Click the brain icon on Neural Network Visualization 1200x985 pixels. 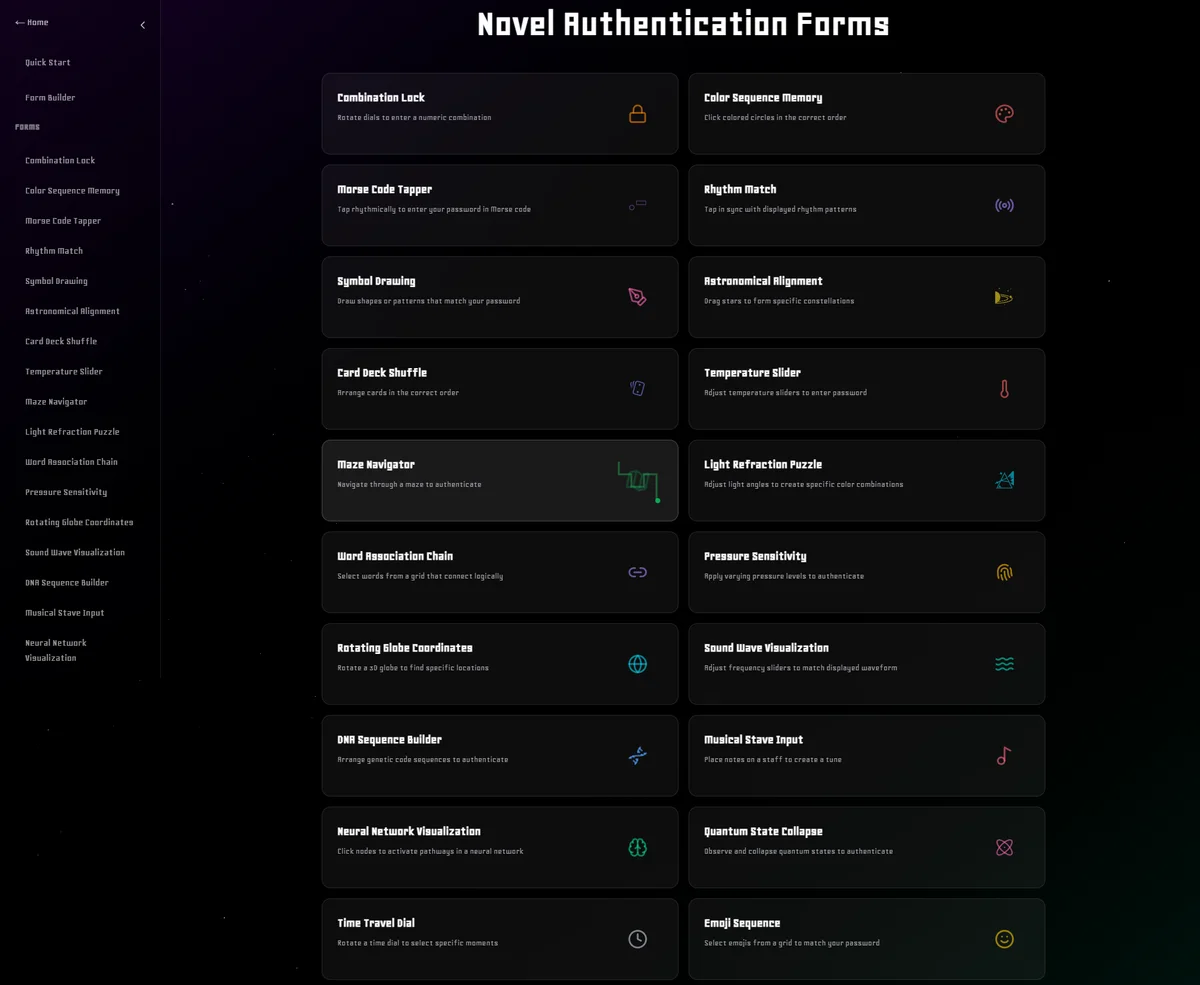click(x=637, y=848)
